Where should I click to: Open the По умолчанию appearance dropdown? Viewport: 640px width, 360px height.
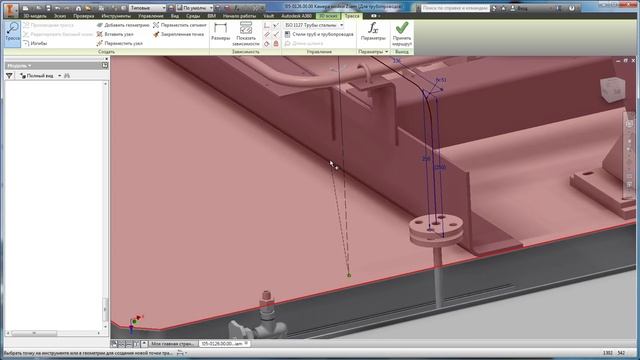[195, 8]
